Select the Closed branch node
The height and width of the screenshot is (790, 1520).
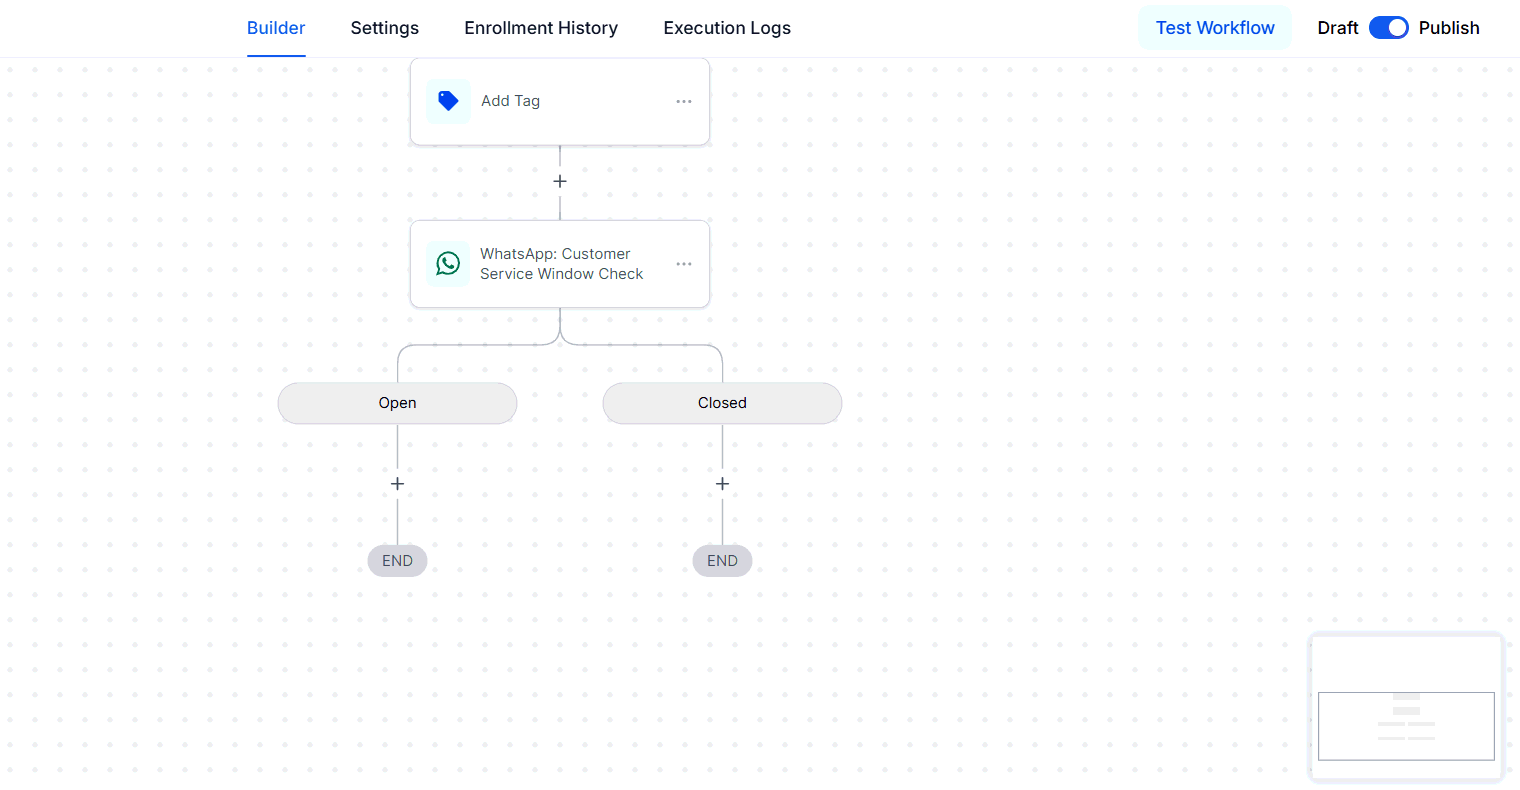(x=722, y=403)
